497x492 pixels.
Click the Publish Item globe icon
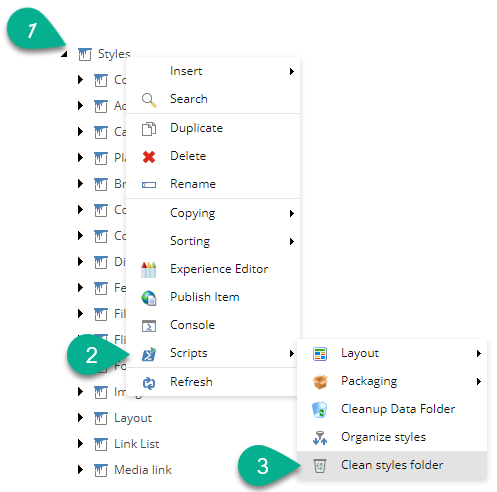pyautogui.click(x=149, y=298)
